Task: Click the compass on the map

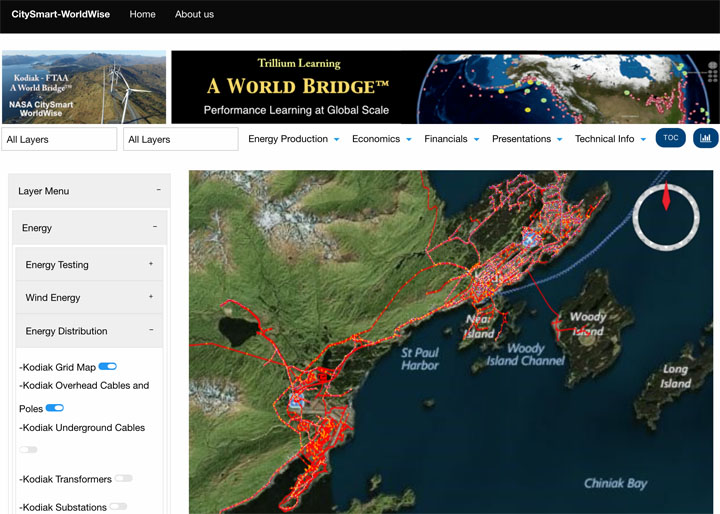Action: pos(666,214)
